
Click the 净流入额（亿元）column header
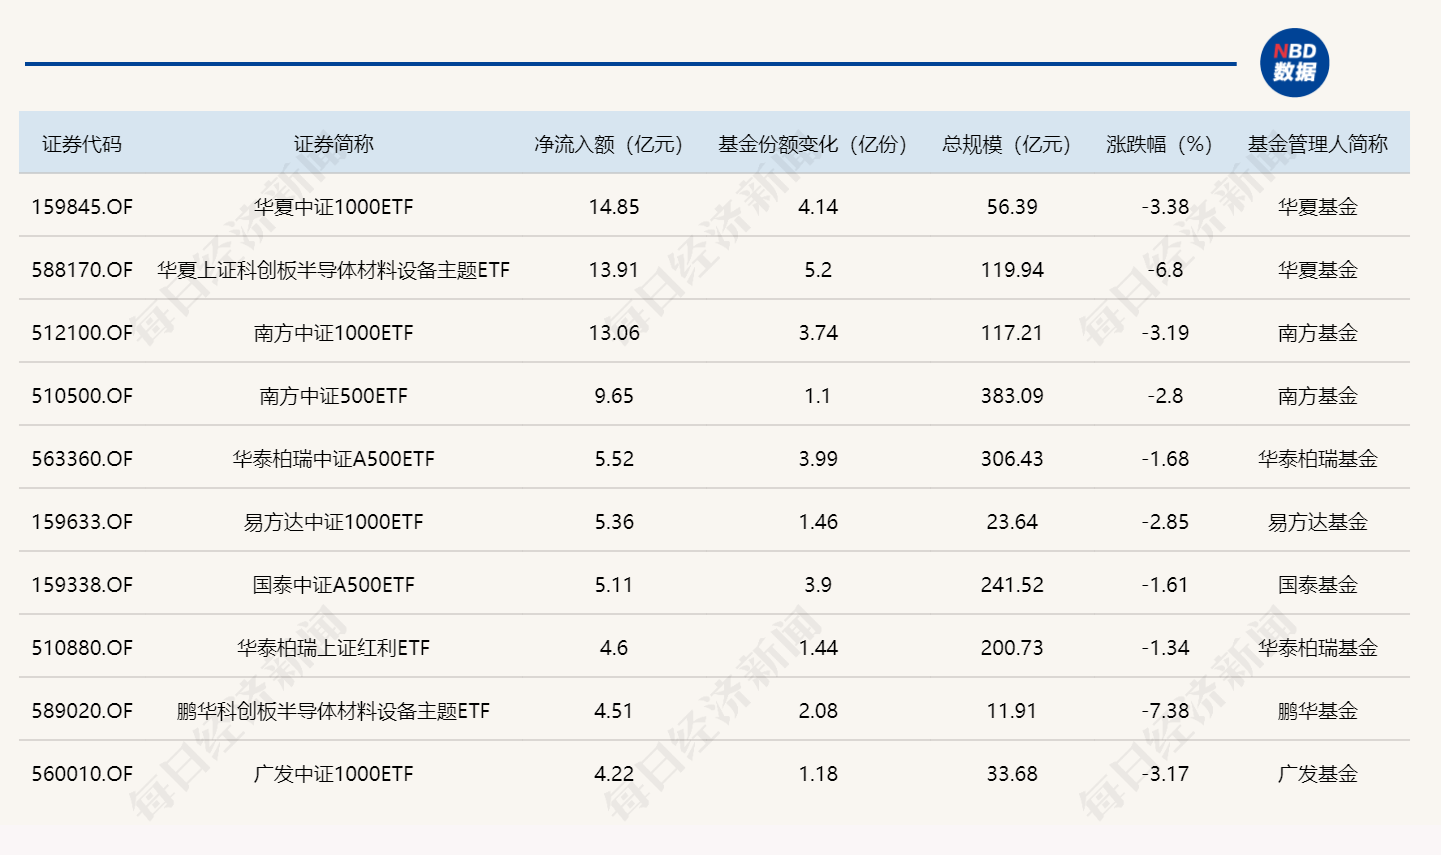pos(609,144)
